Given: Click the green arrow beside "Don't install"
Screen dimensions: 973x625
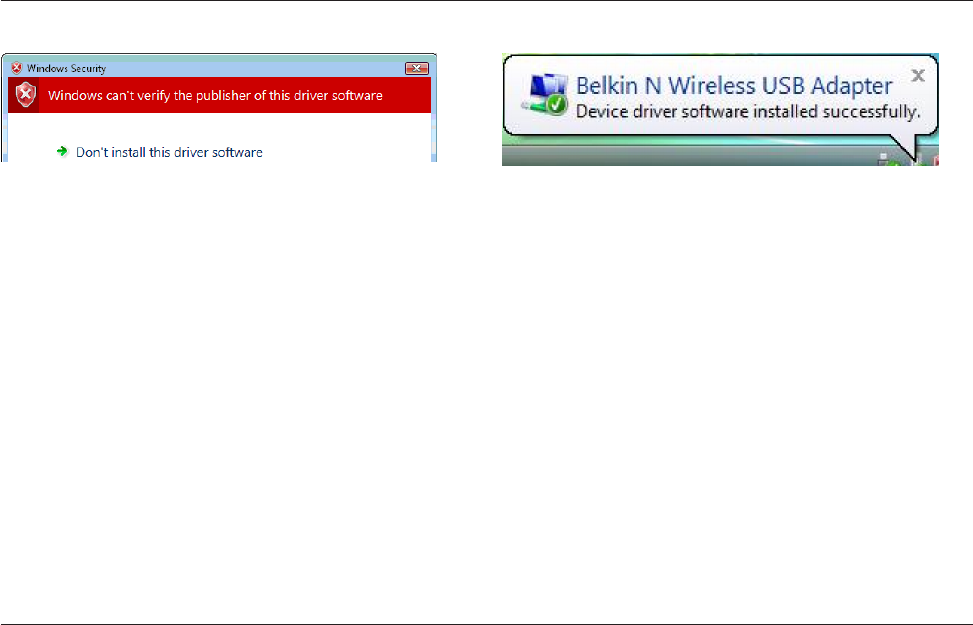Looking at the screenshot, I should (x=62, y=151).
